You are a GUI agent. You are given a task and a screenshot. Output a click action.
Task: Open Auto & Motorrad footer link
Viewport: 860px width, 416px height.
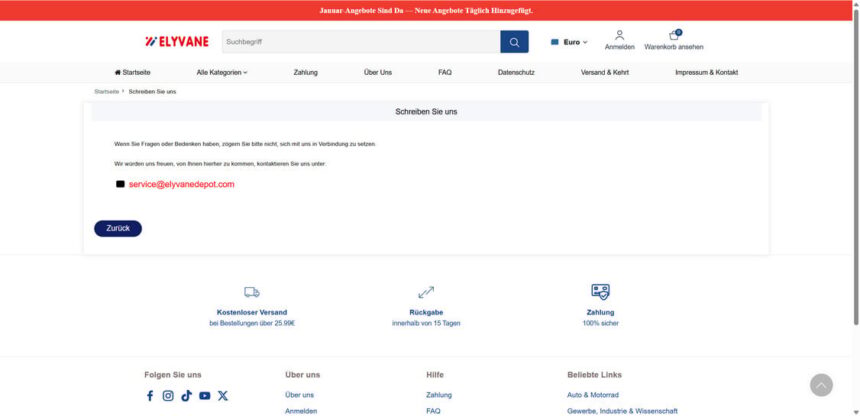click(x=593, y=395)
